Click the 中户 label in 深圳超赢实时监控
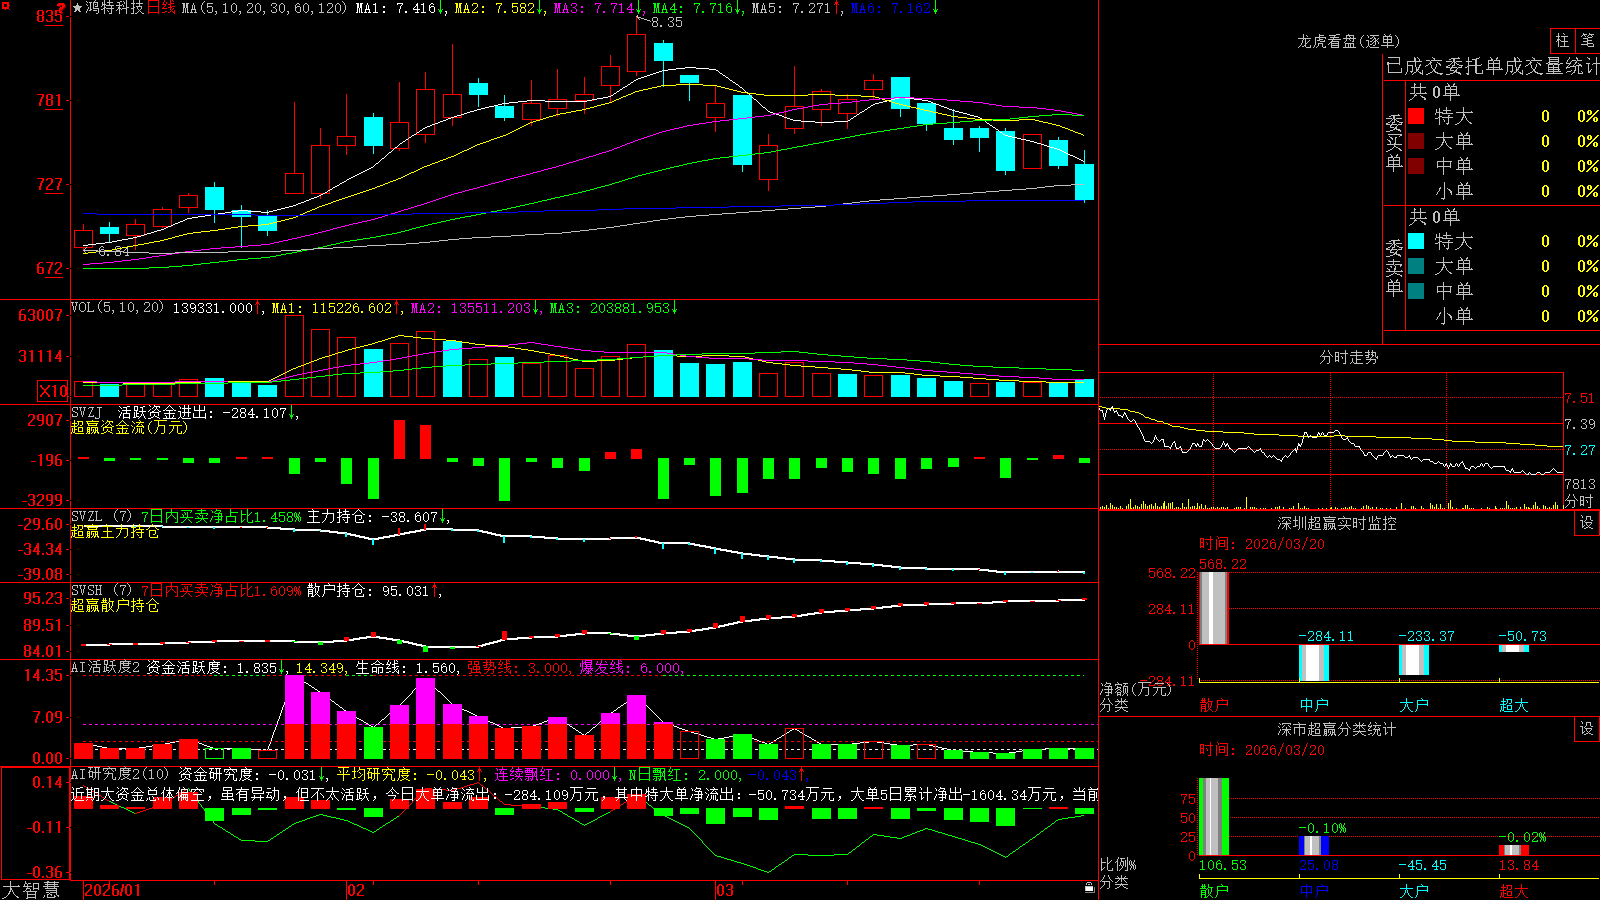Image resolution: width=1600 pixels, height=900 pixels. click(1313, 705)
